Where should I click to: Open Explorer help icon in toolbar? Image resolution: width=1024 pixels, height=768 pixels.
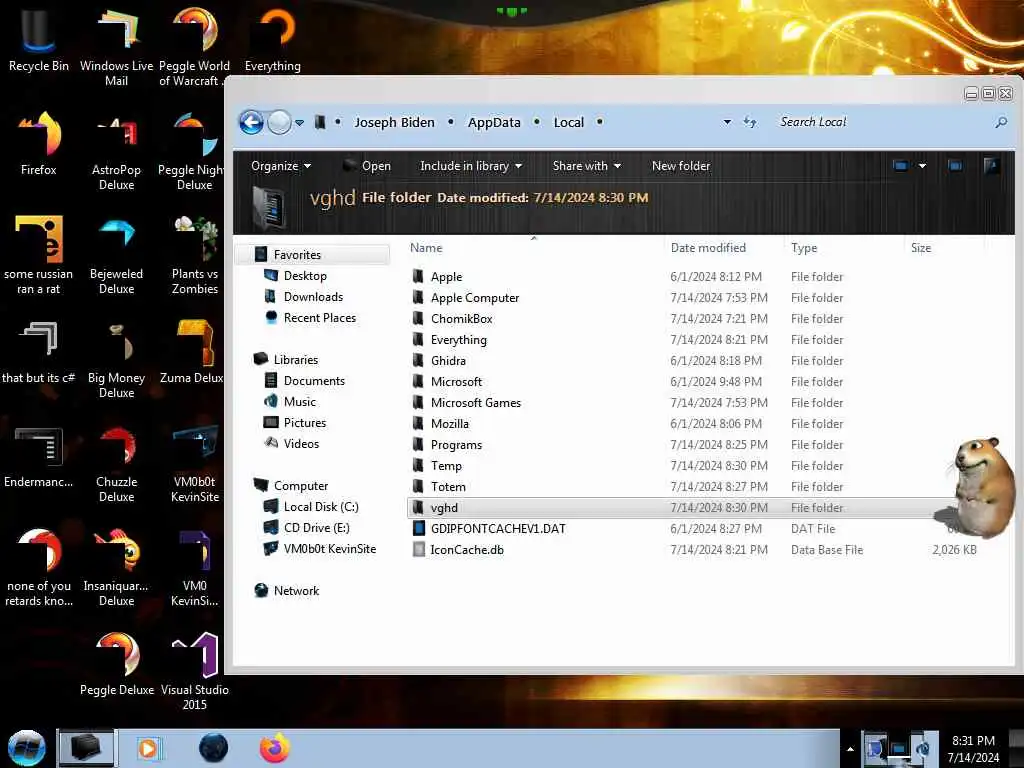click(991, 166)
